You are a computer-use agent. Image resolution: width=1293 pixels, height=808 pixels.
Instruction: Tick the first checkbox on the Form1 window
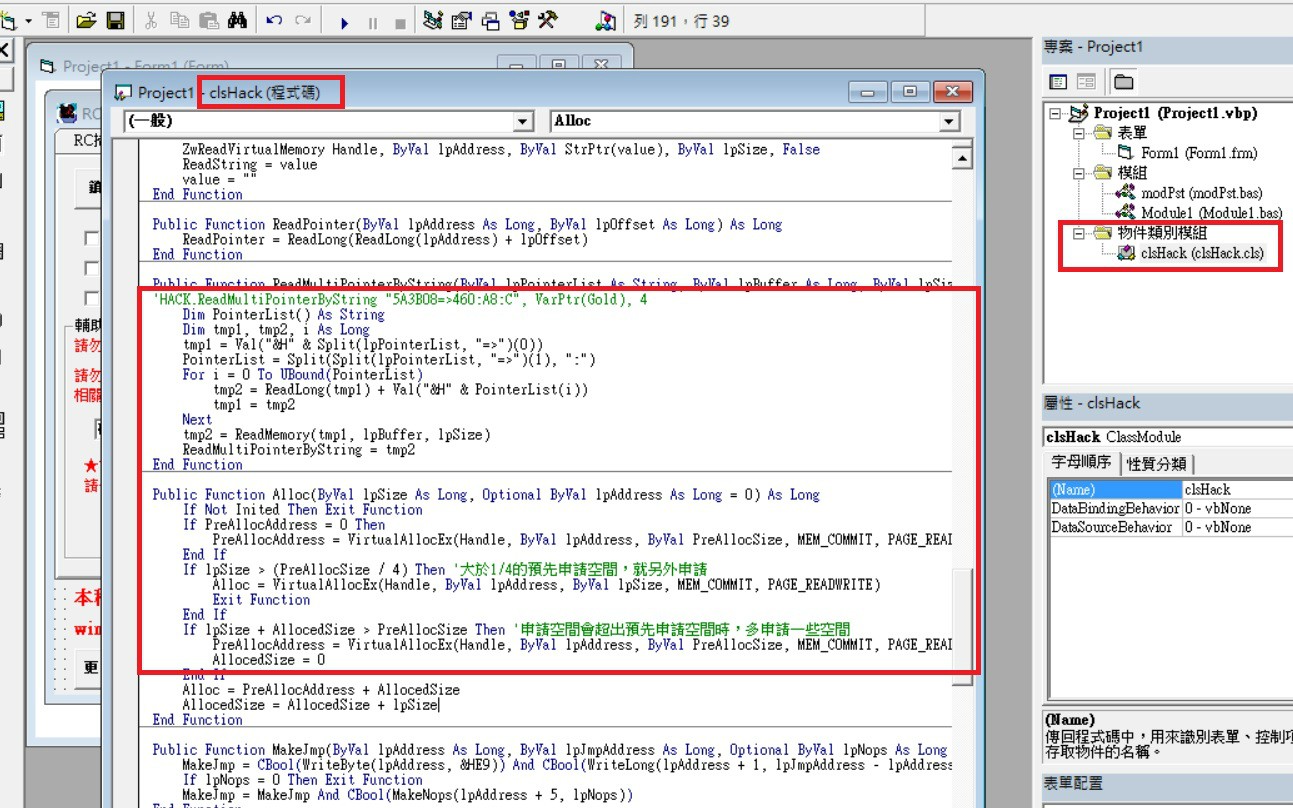point(91,238)
